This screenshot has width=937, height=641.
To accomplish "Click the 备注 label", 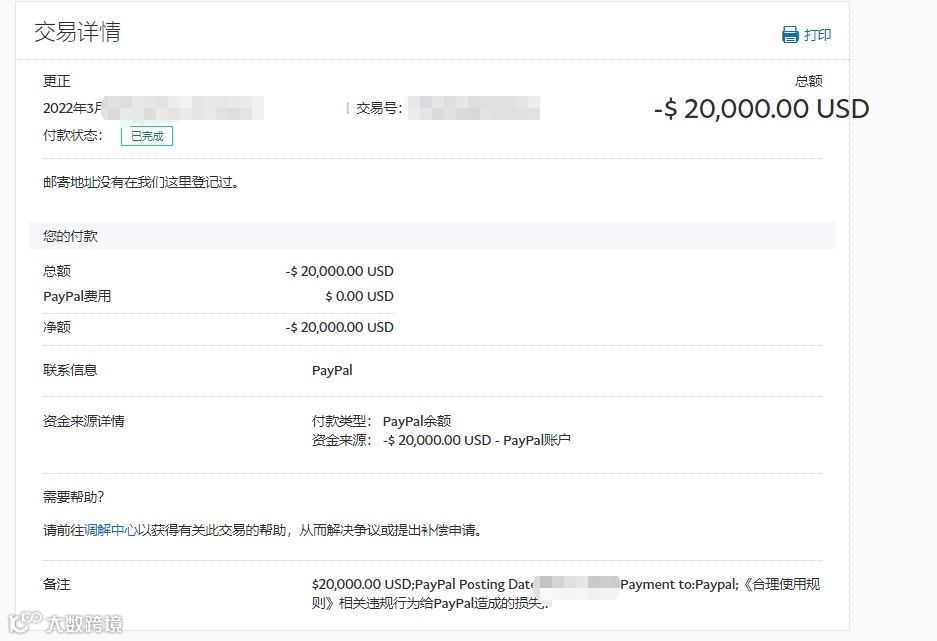I will 57,584.
